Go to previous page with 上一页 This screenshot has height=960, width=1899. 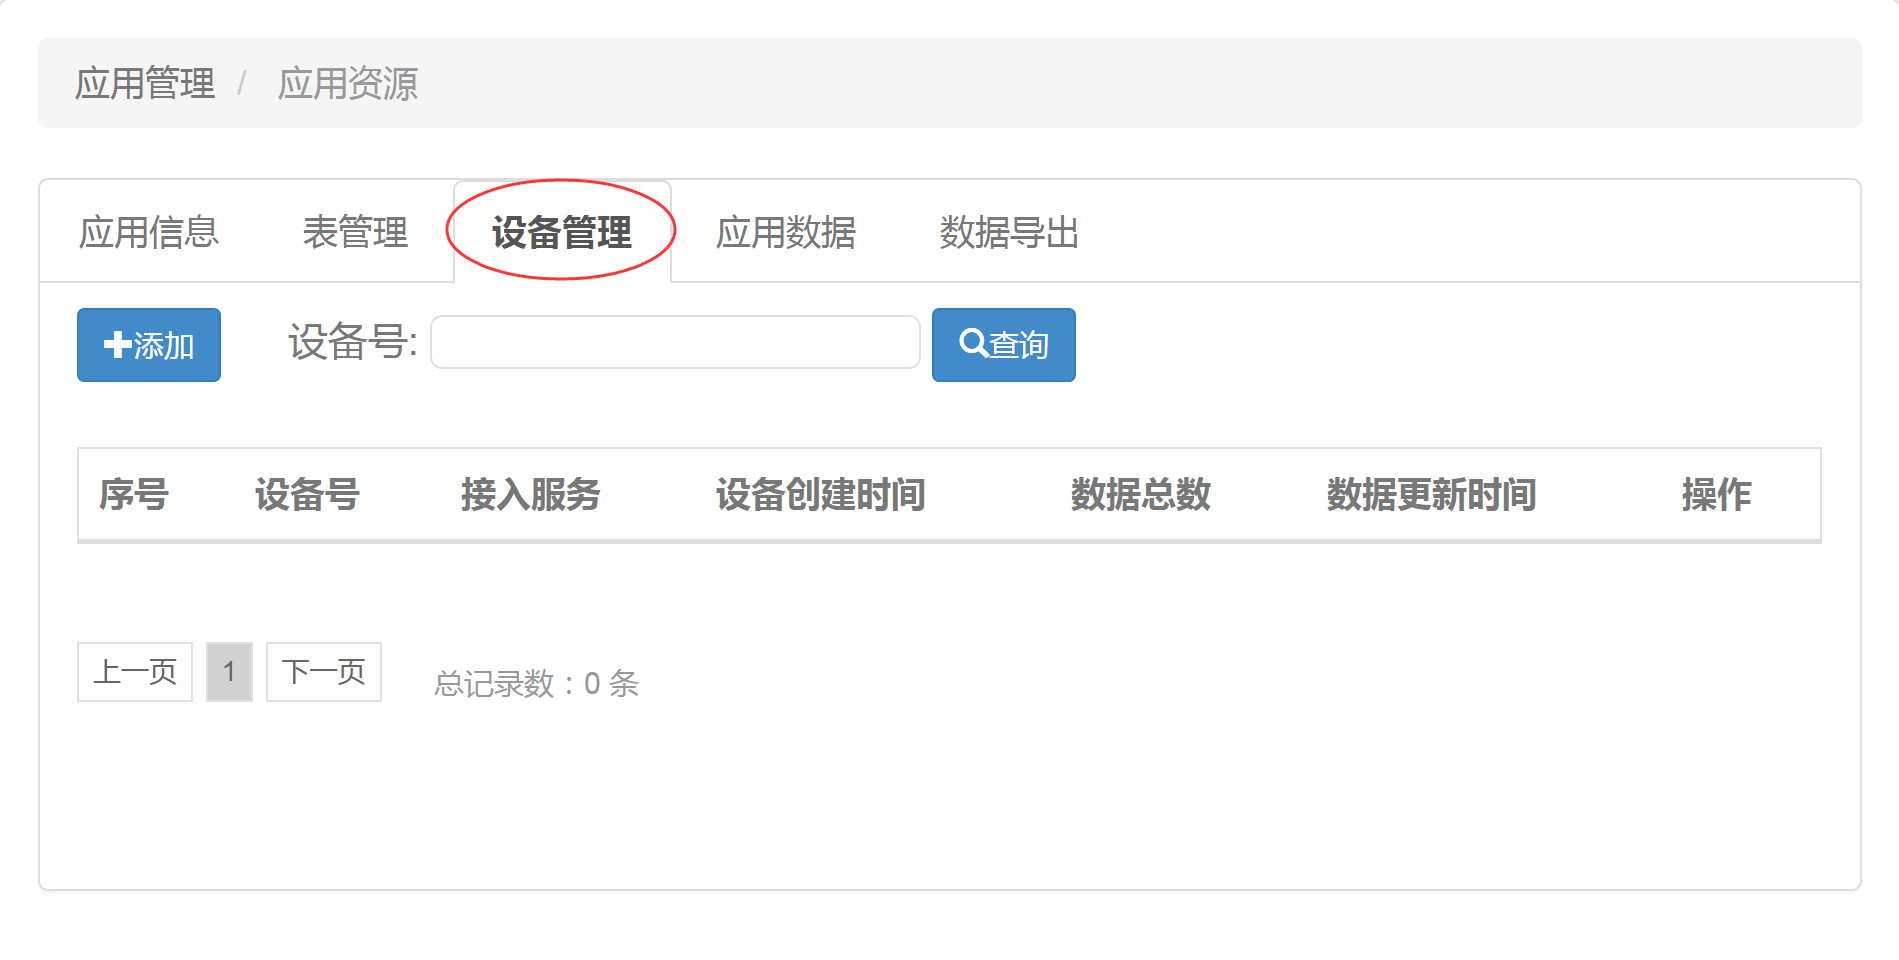coord(135,672)
